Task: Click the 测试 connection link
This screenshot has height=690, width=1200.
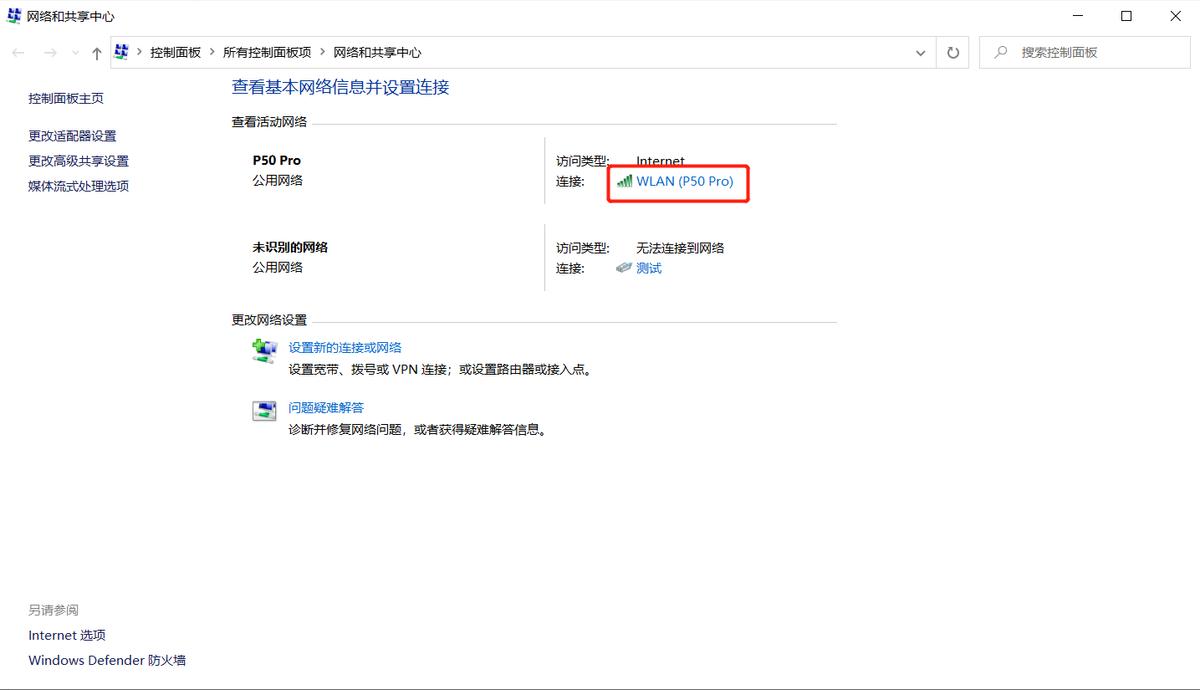Action: point(648,268)
